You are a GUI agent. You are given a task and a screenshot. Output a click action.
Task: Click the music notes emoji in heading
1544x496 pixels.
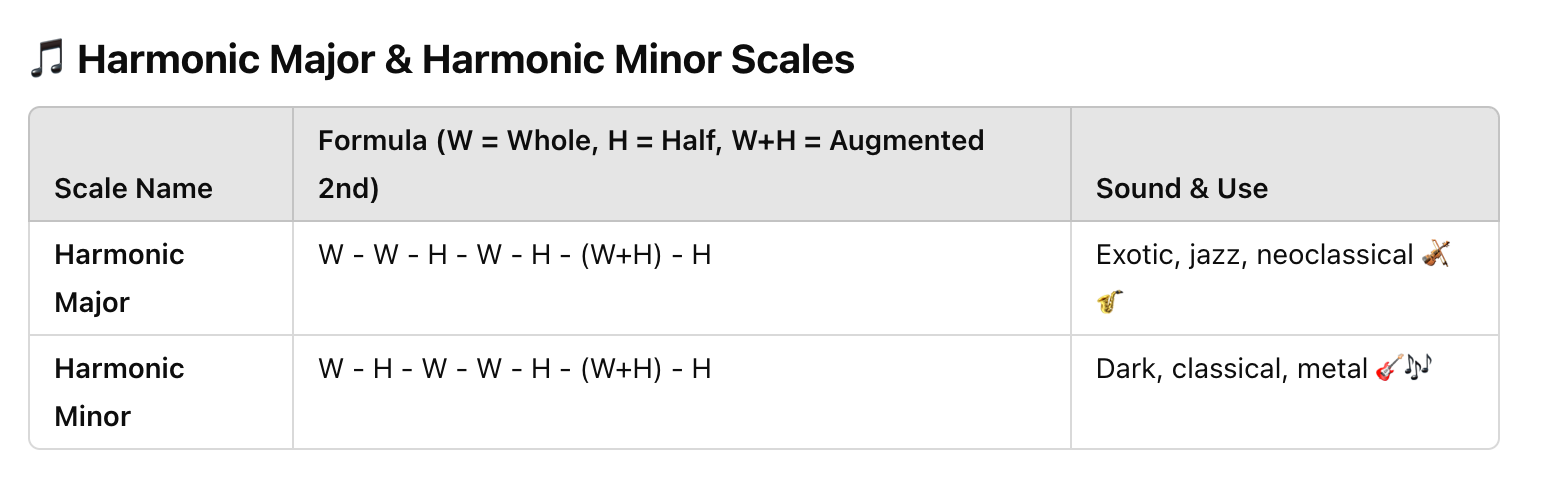(x=46, y=60)
